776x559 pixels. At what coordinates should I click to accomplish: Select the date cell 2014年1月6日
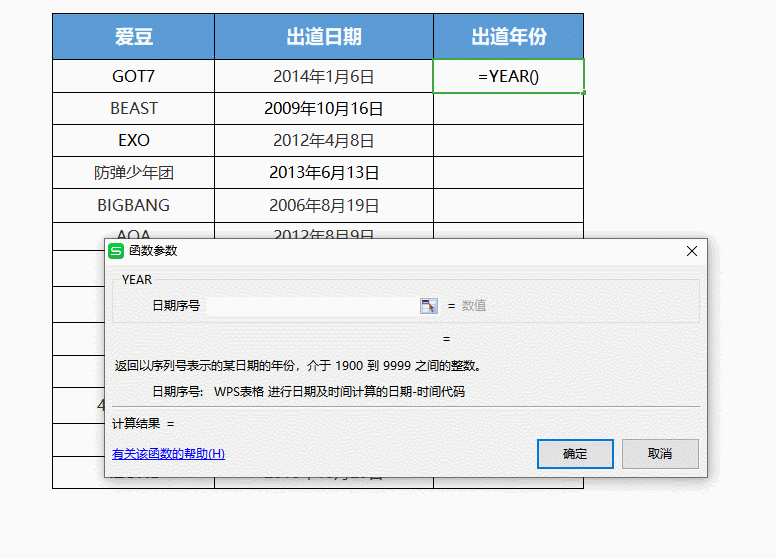click(323, 76)
